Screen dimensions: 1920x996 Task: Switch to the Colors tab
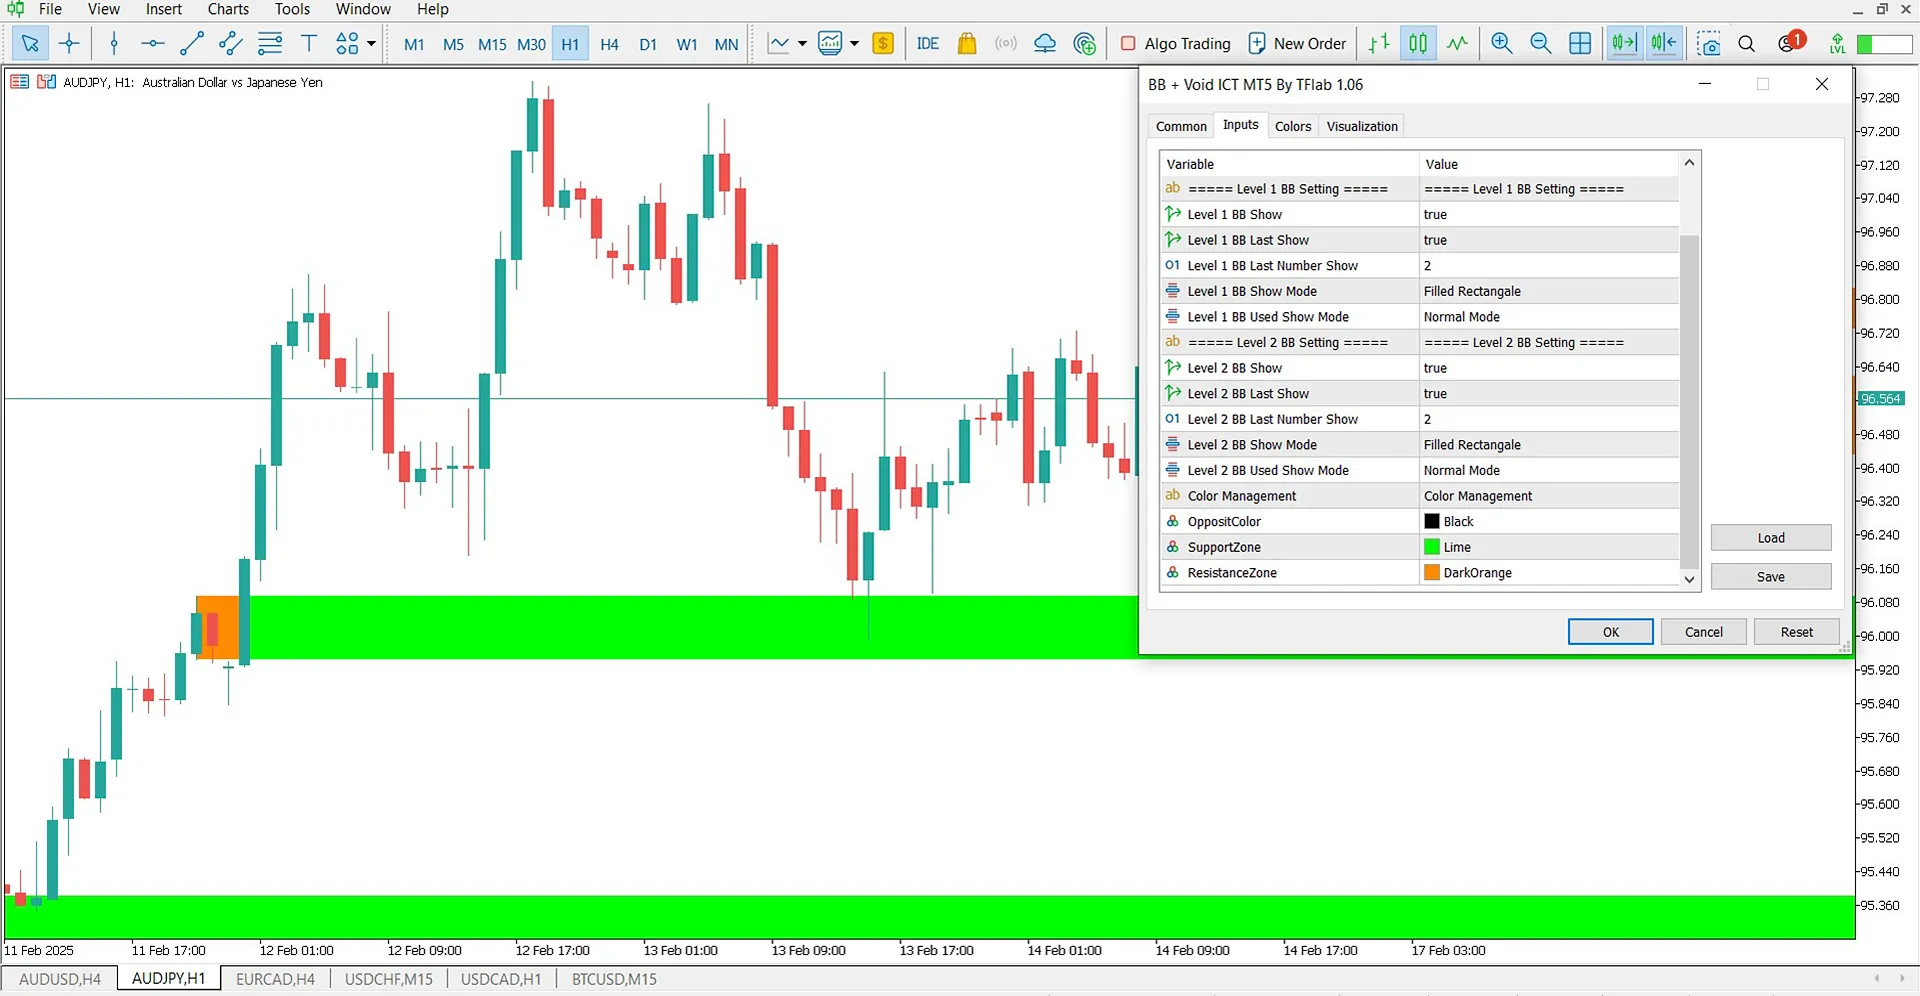click(1292, 126)
